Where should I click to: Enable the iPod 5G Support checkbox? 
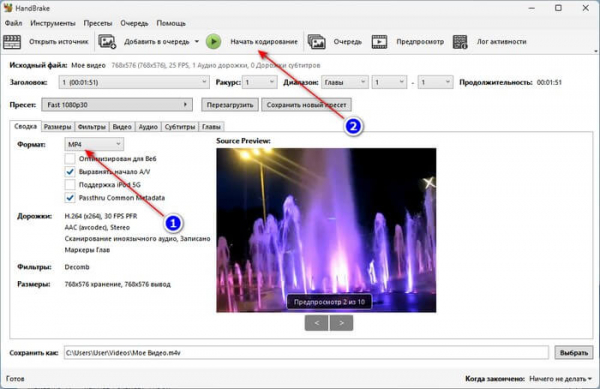[70, 185]
